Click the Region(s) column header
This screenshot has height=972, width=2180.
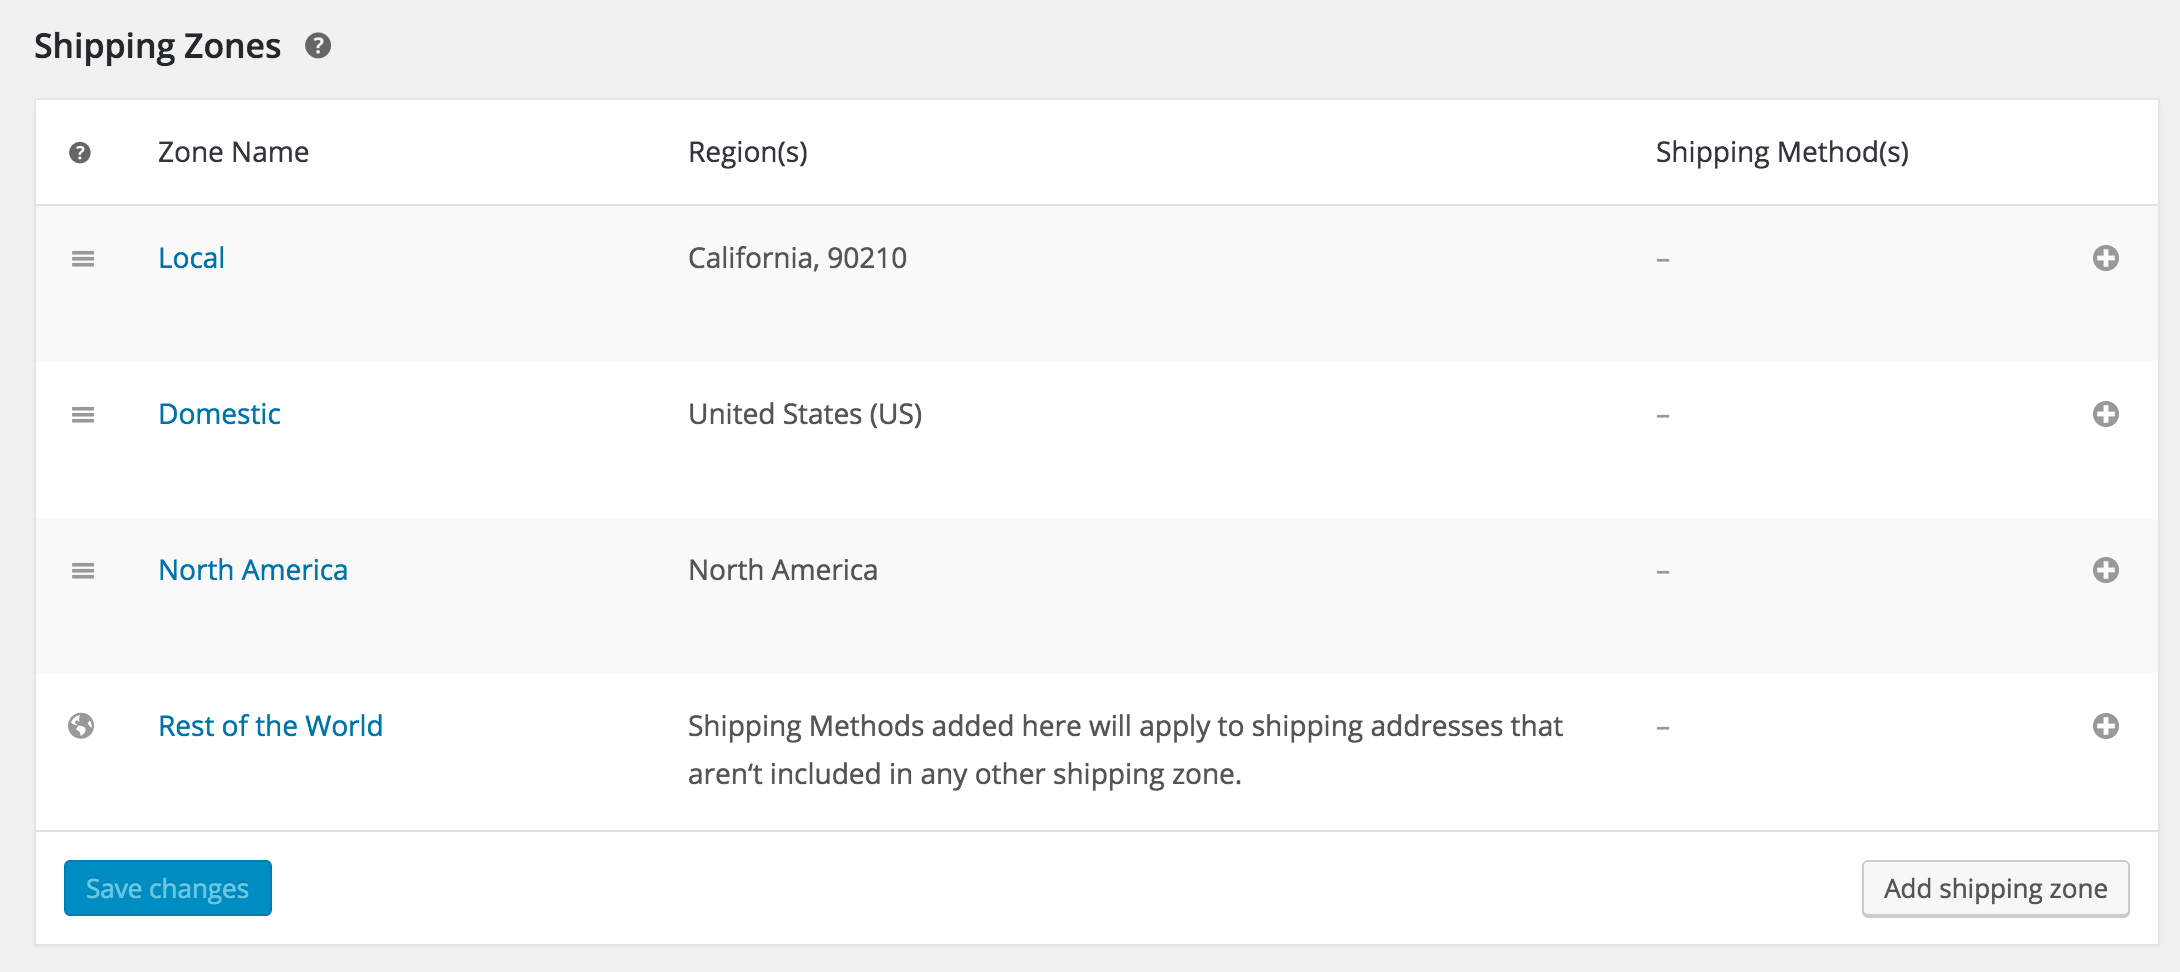click(748, 152)
